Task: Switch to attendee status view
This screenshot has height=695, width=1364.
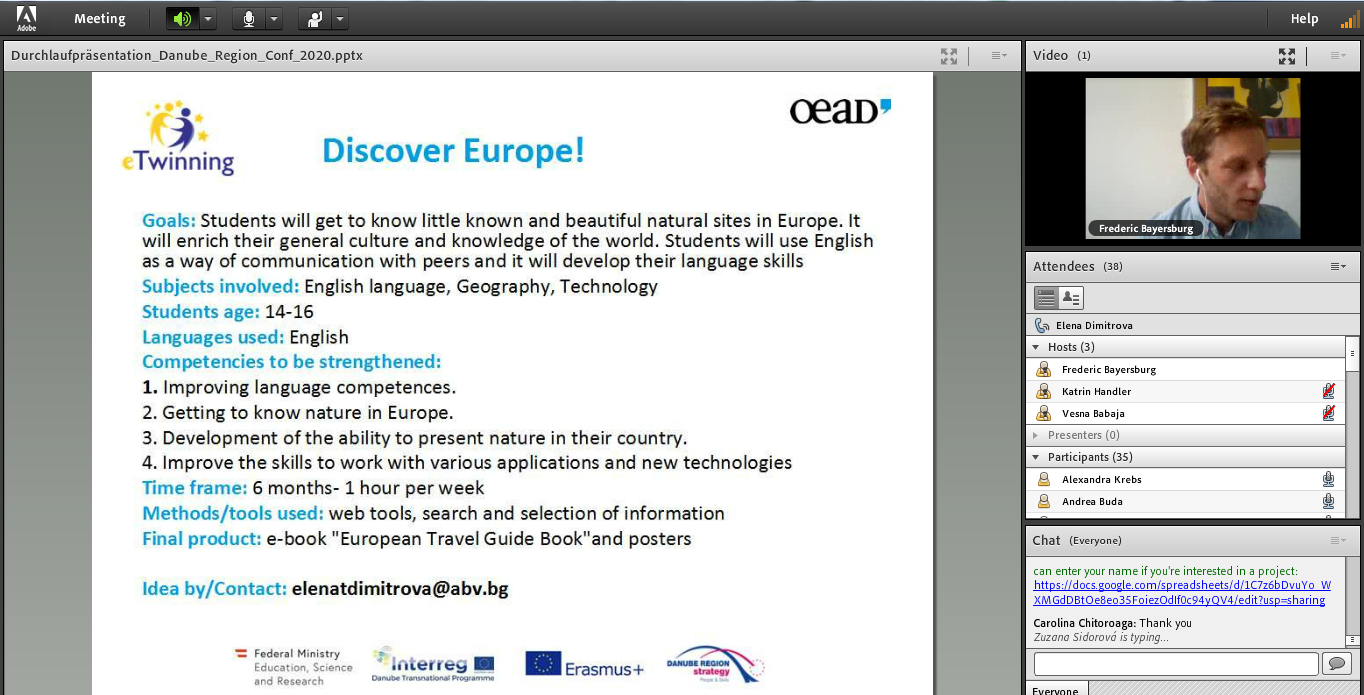Action: [1071, 298]
